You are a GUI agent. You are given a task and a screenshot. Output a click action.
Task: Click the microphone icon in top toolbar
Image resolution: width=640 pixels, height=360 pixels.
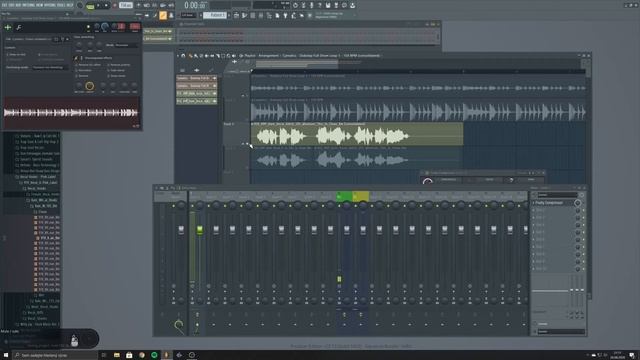(311, 5)
